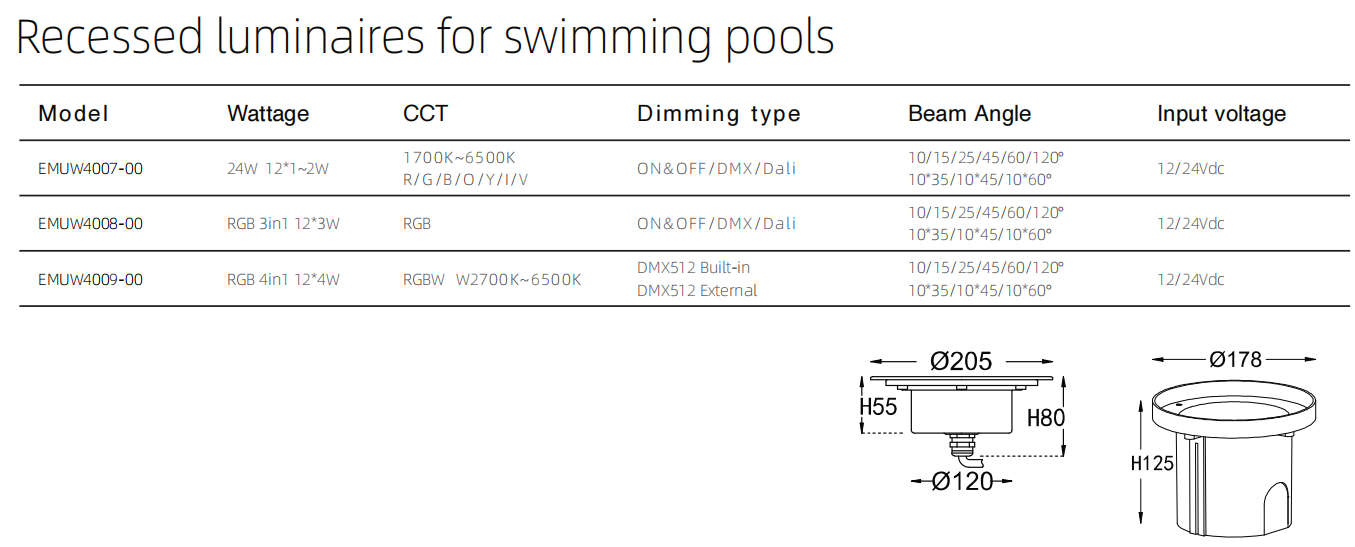The width and height of the screenshot is (1355, 547).
Task: Click the RGB 4in1 12*4W cell
Action: [x=283, y=280]
